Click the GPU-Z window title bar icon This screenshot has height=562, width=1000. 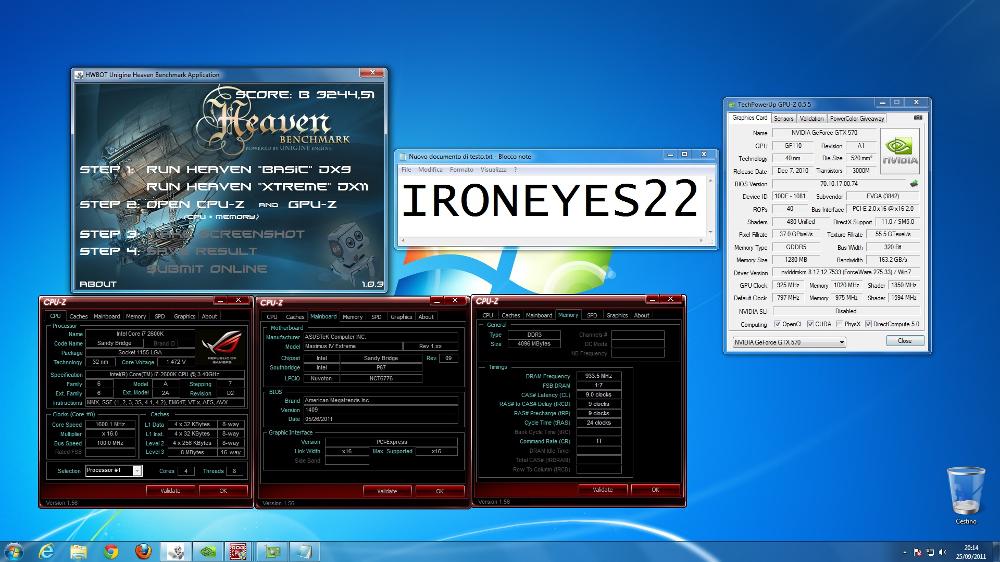(x=732, y=103)
